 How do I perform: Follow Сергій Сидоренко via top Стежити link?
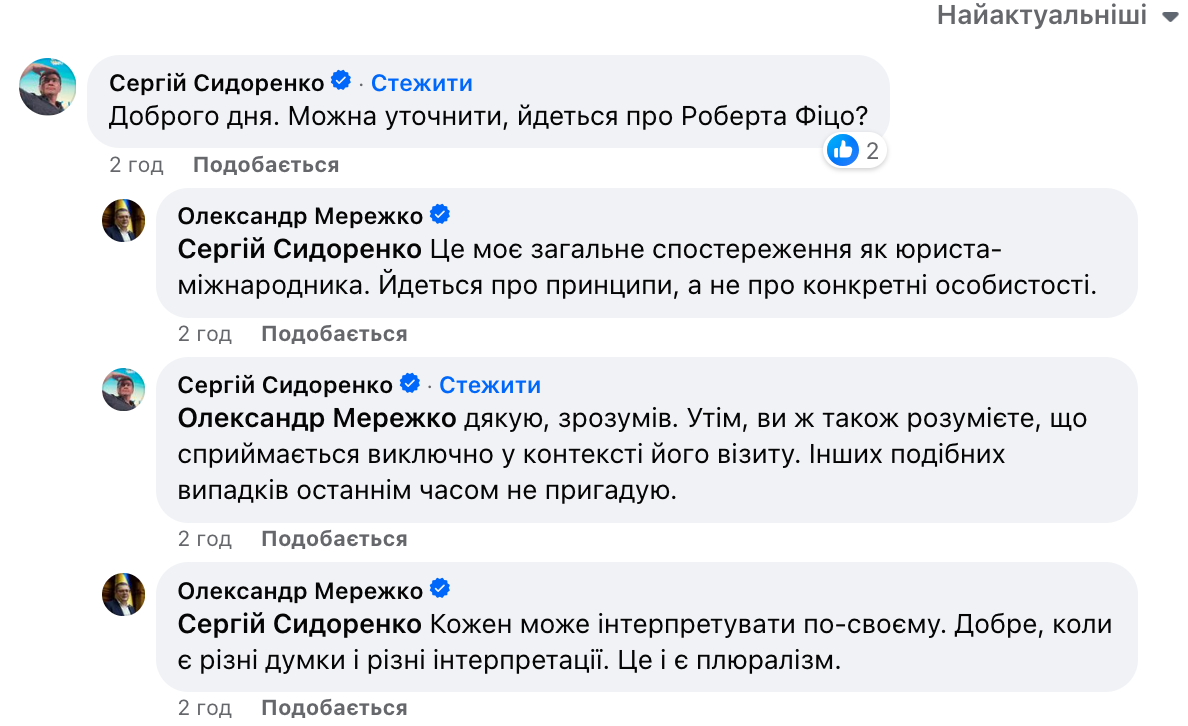[x=422, y=83]
